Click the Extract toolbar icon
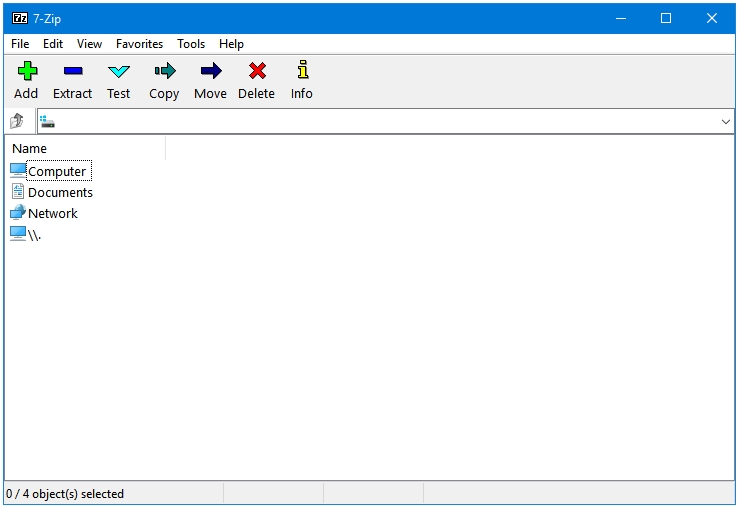 tap(73, 71)
